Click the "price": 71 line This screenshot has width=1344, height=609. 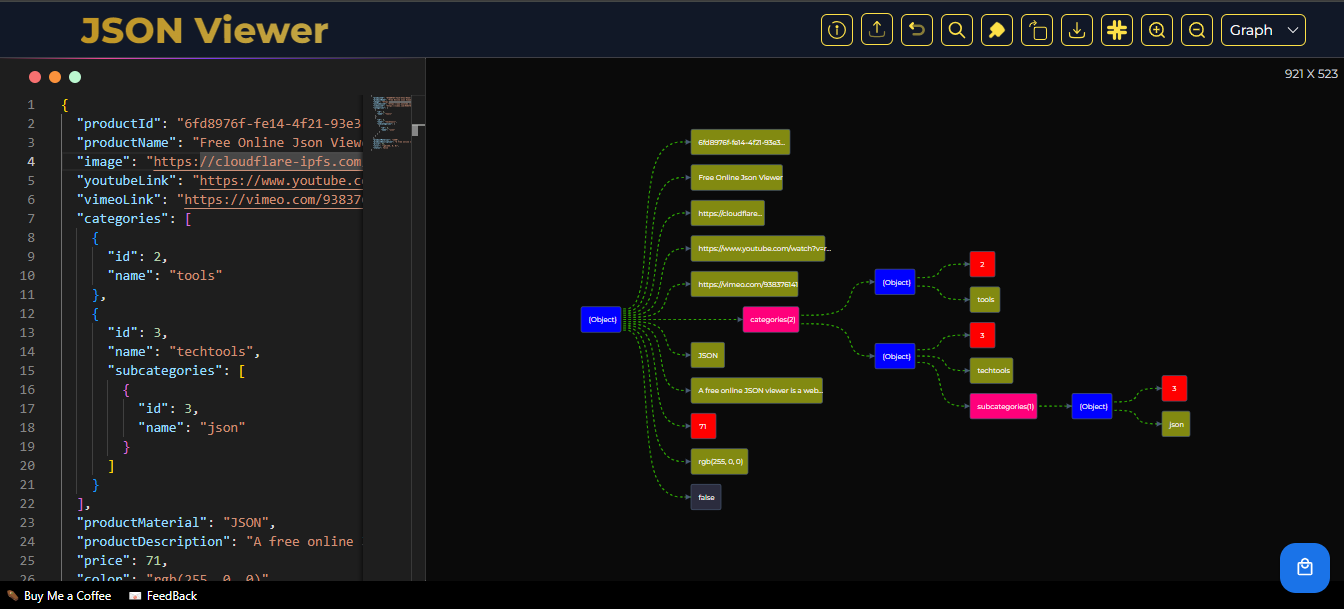click(x=123, y=560)
